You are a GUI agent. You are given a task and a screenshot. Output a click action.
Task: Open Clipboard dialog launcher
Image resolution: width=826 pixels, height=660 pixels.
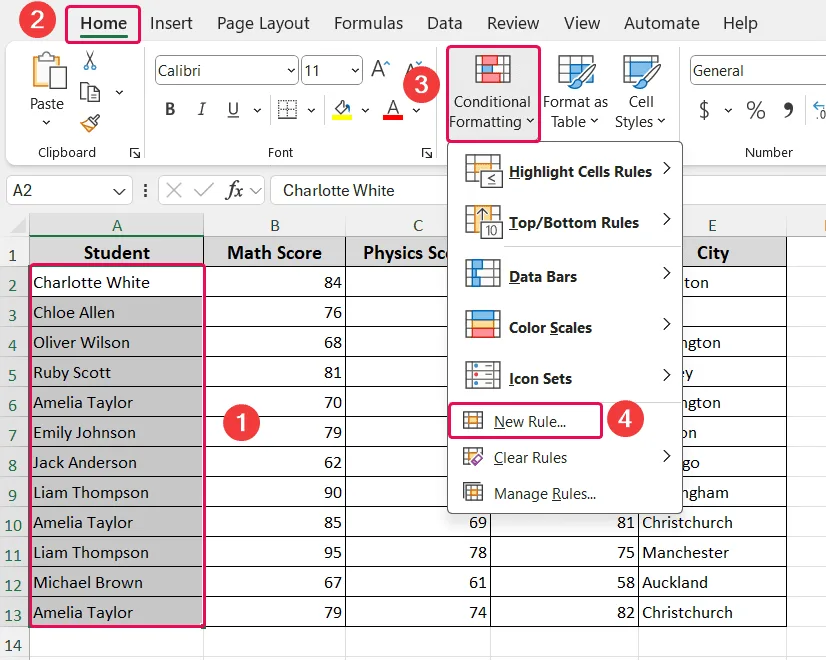click(x=135, y=153)
